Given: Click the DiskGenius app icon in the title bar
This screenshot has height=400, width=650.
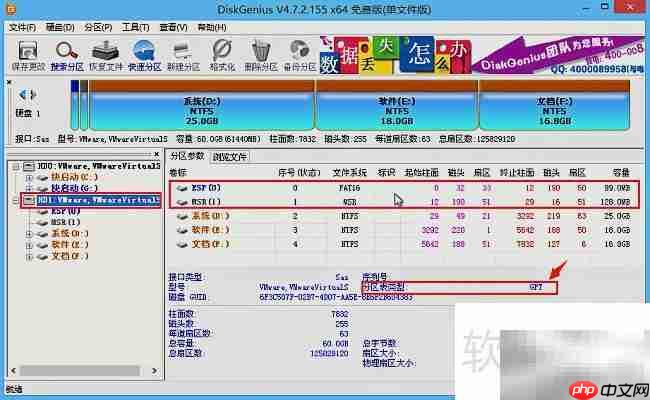Looking at the screenshot, I should click(11, 8).
